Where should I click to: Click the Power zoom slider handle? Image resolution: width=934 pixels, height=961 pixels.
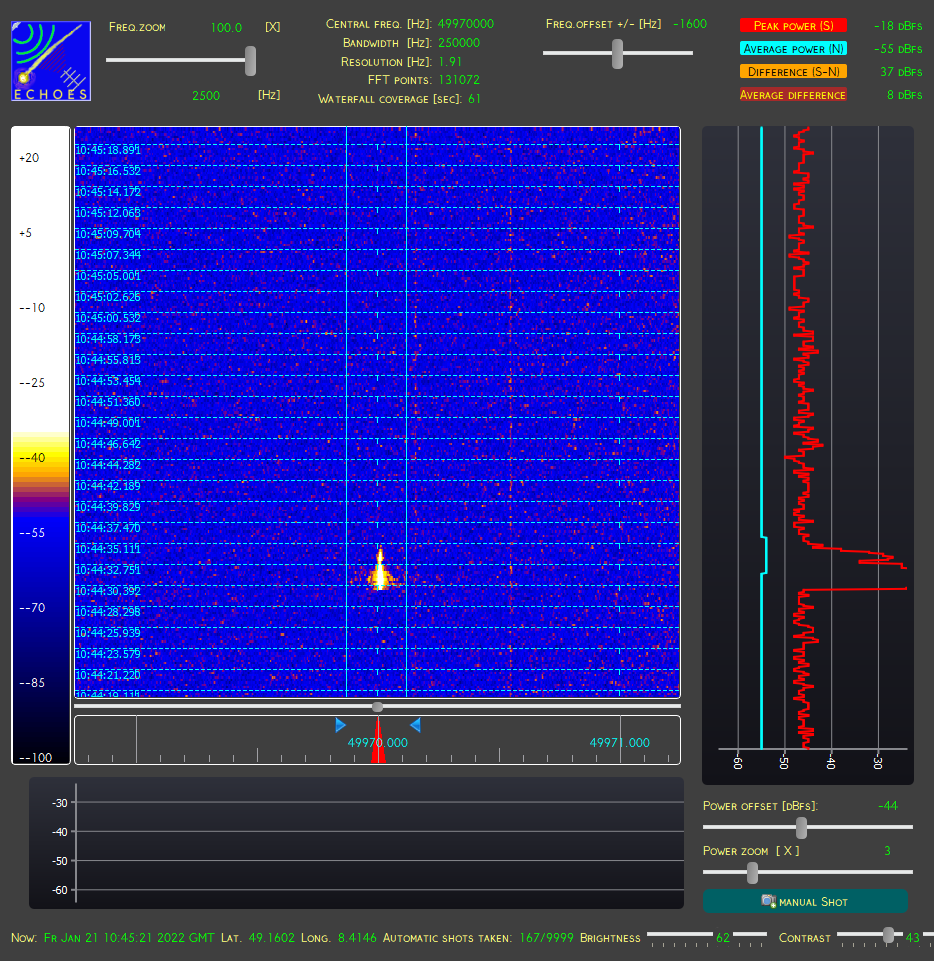click(753, 873)
